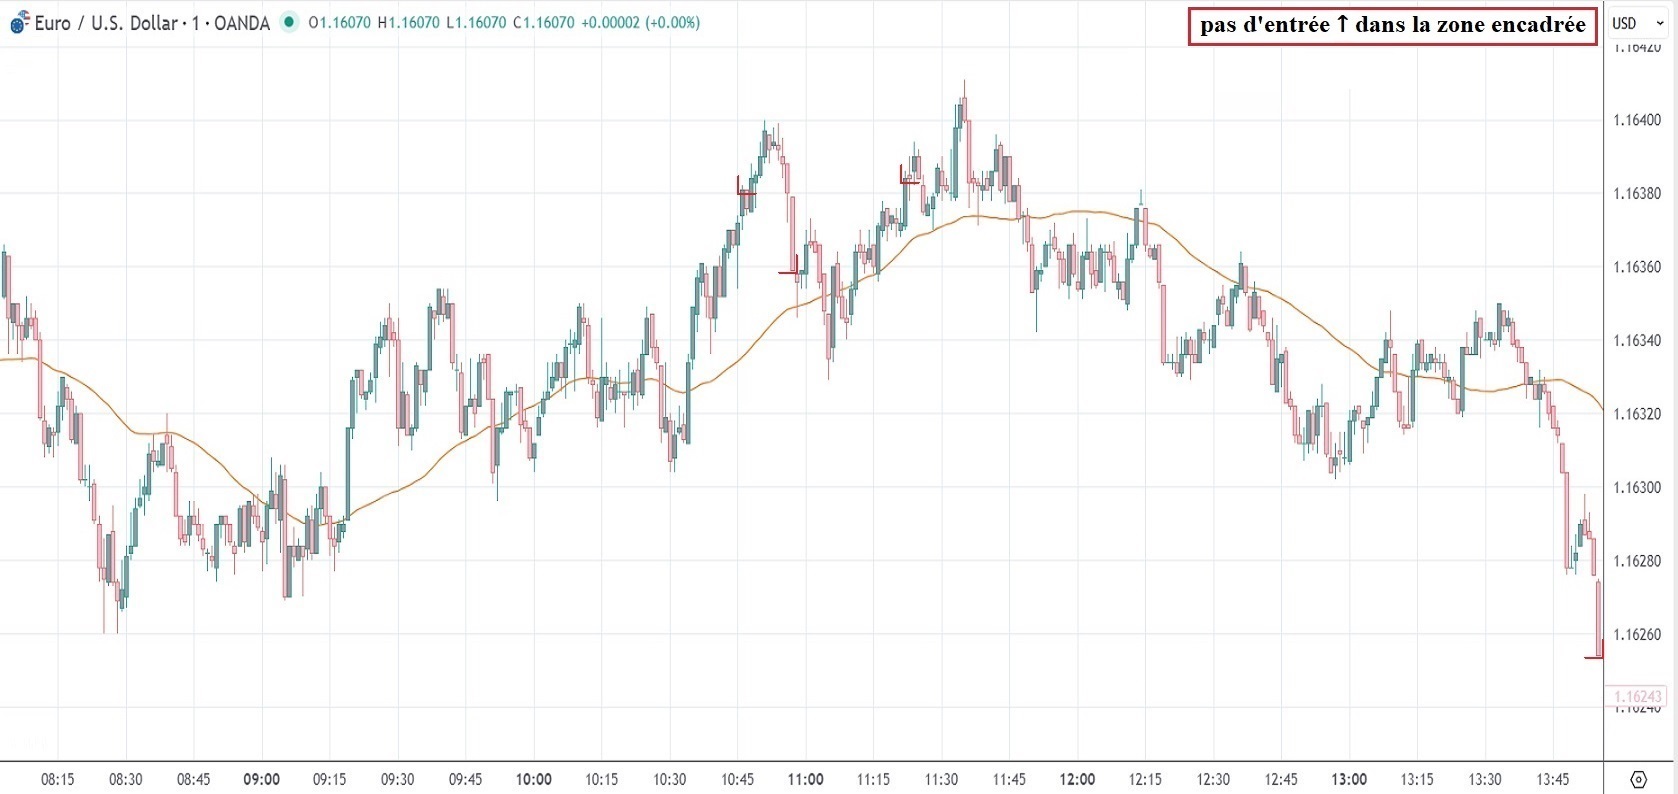Click the 11:30 time axis label
The image size is (1678, 794).
942,779
